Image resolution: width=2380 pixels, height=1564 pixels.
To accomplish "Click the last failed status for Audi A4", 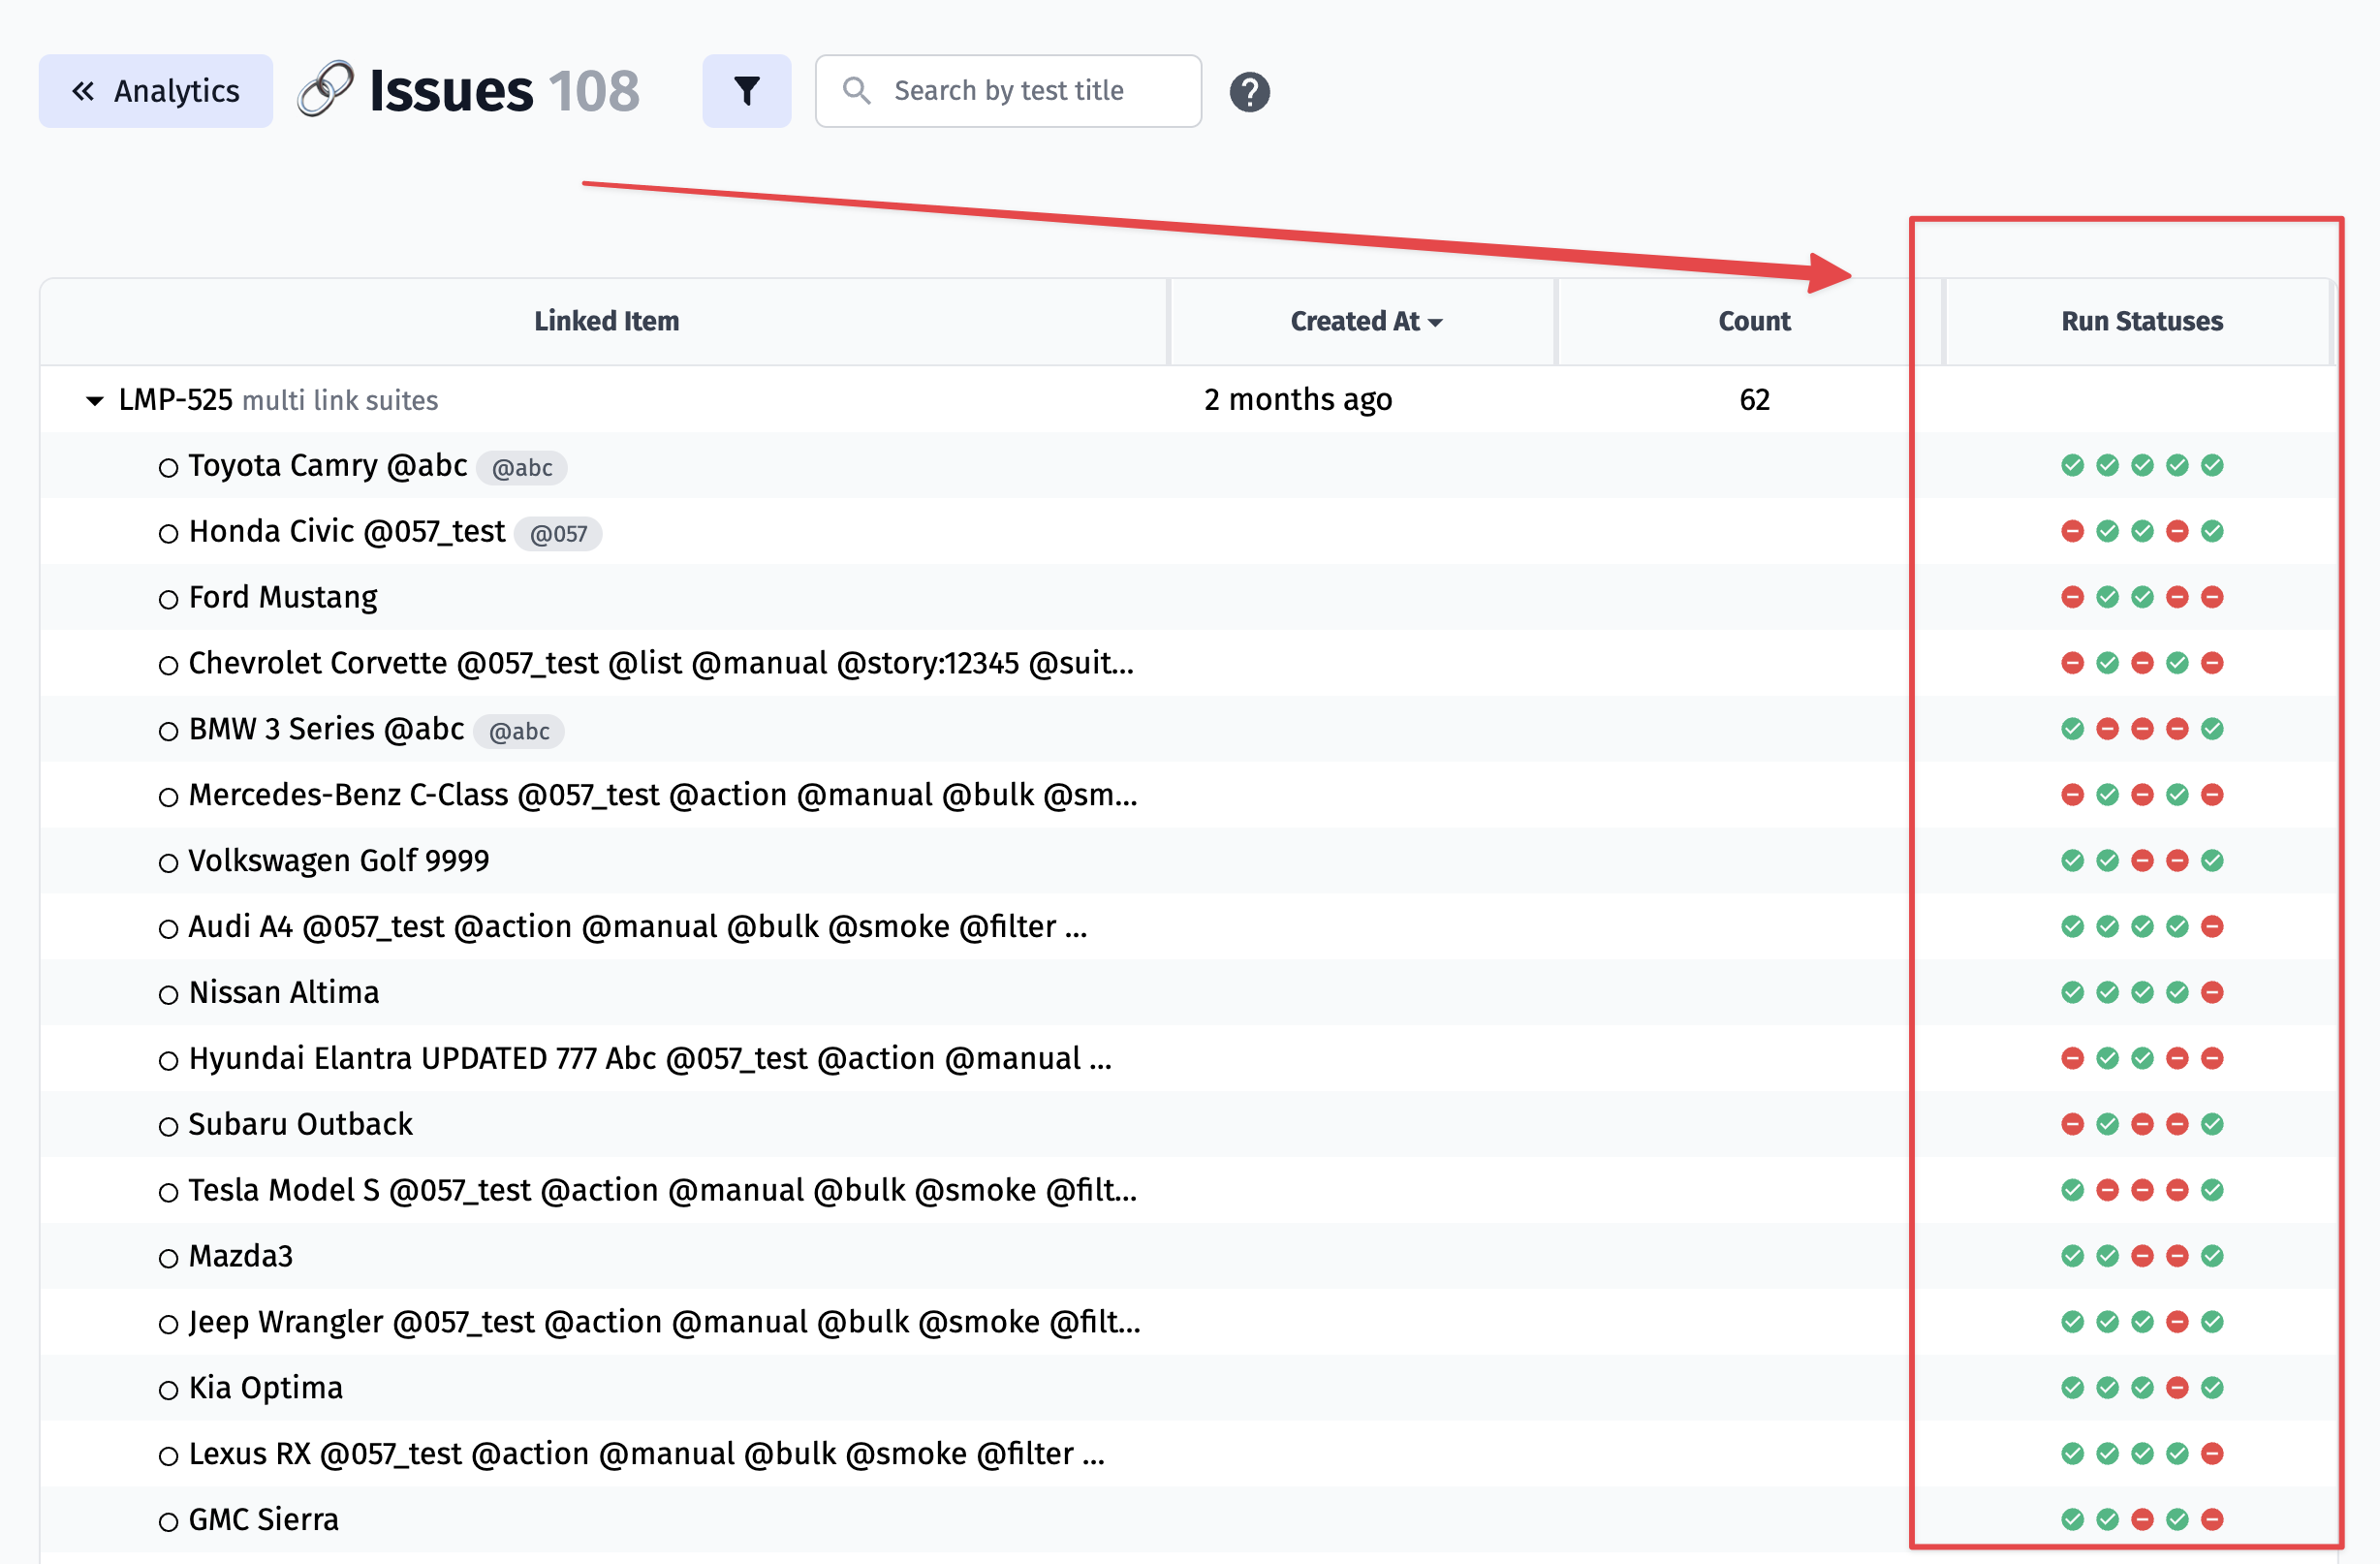I will click(x=2212, y=927).
